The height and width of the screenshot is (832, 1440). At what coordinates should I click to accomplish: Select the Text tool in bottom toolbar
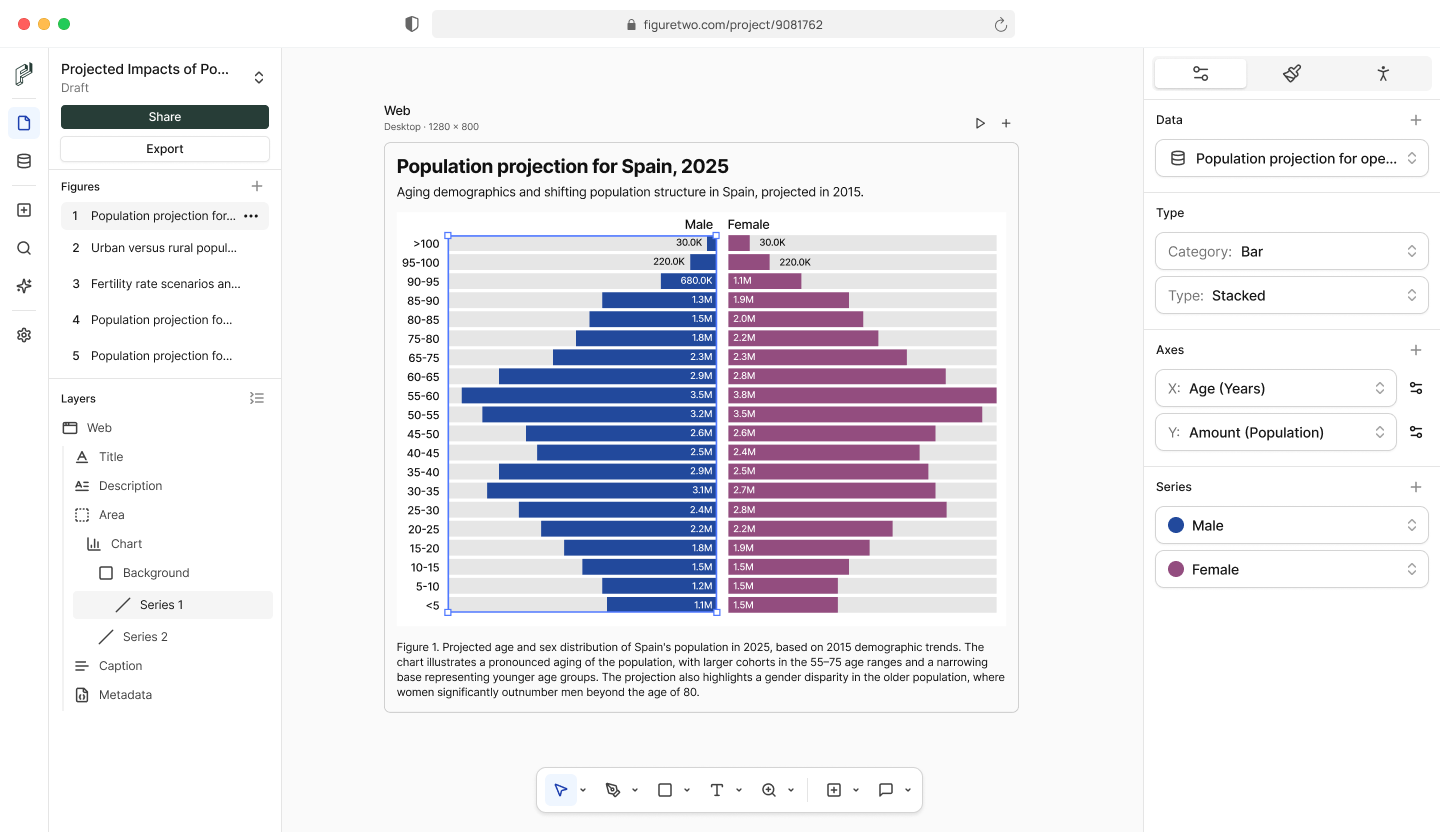717,790
